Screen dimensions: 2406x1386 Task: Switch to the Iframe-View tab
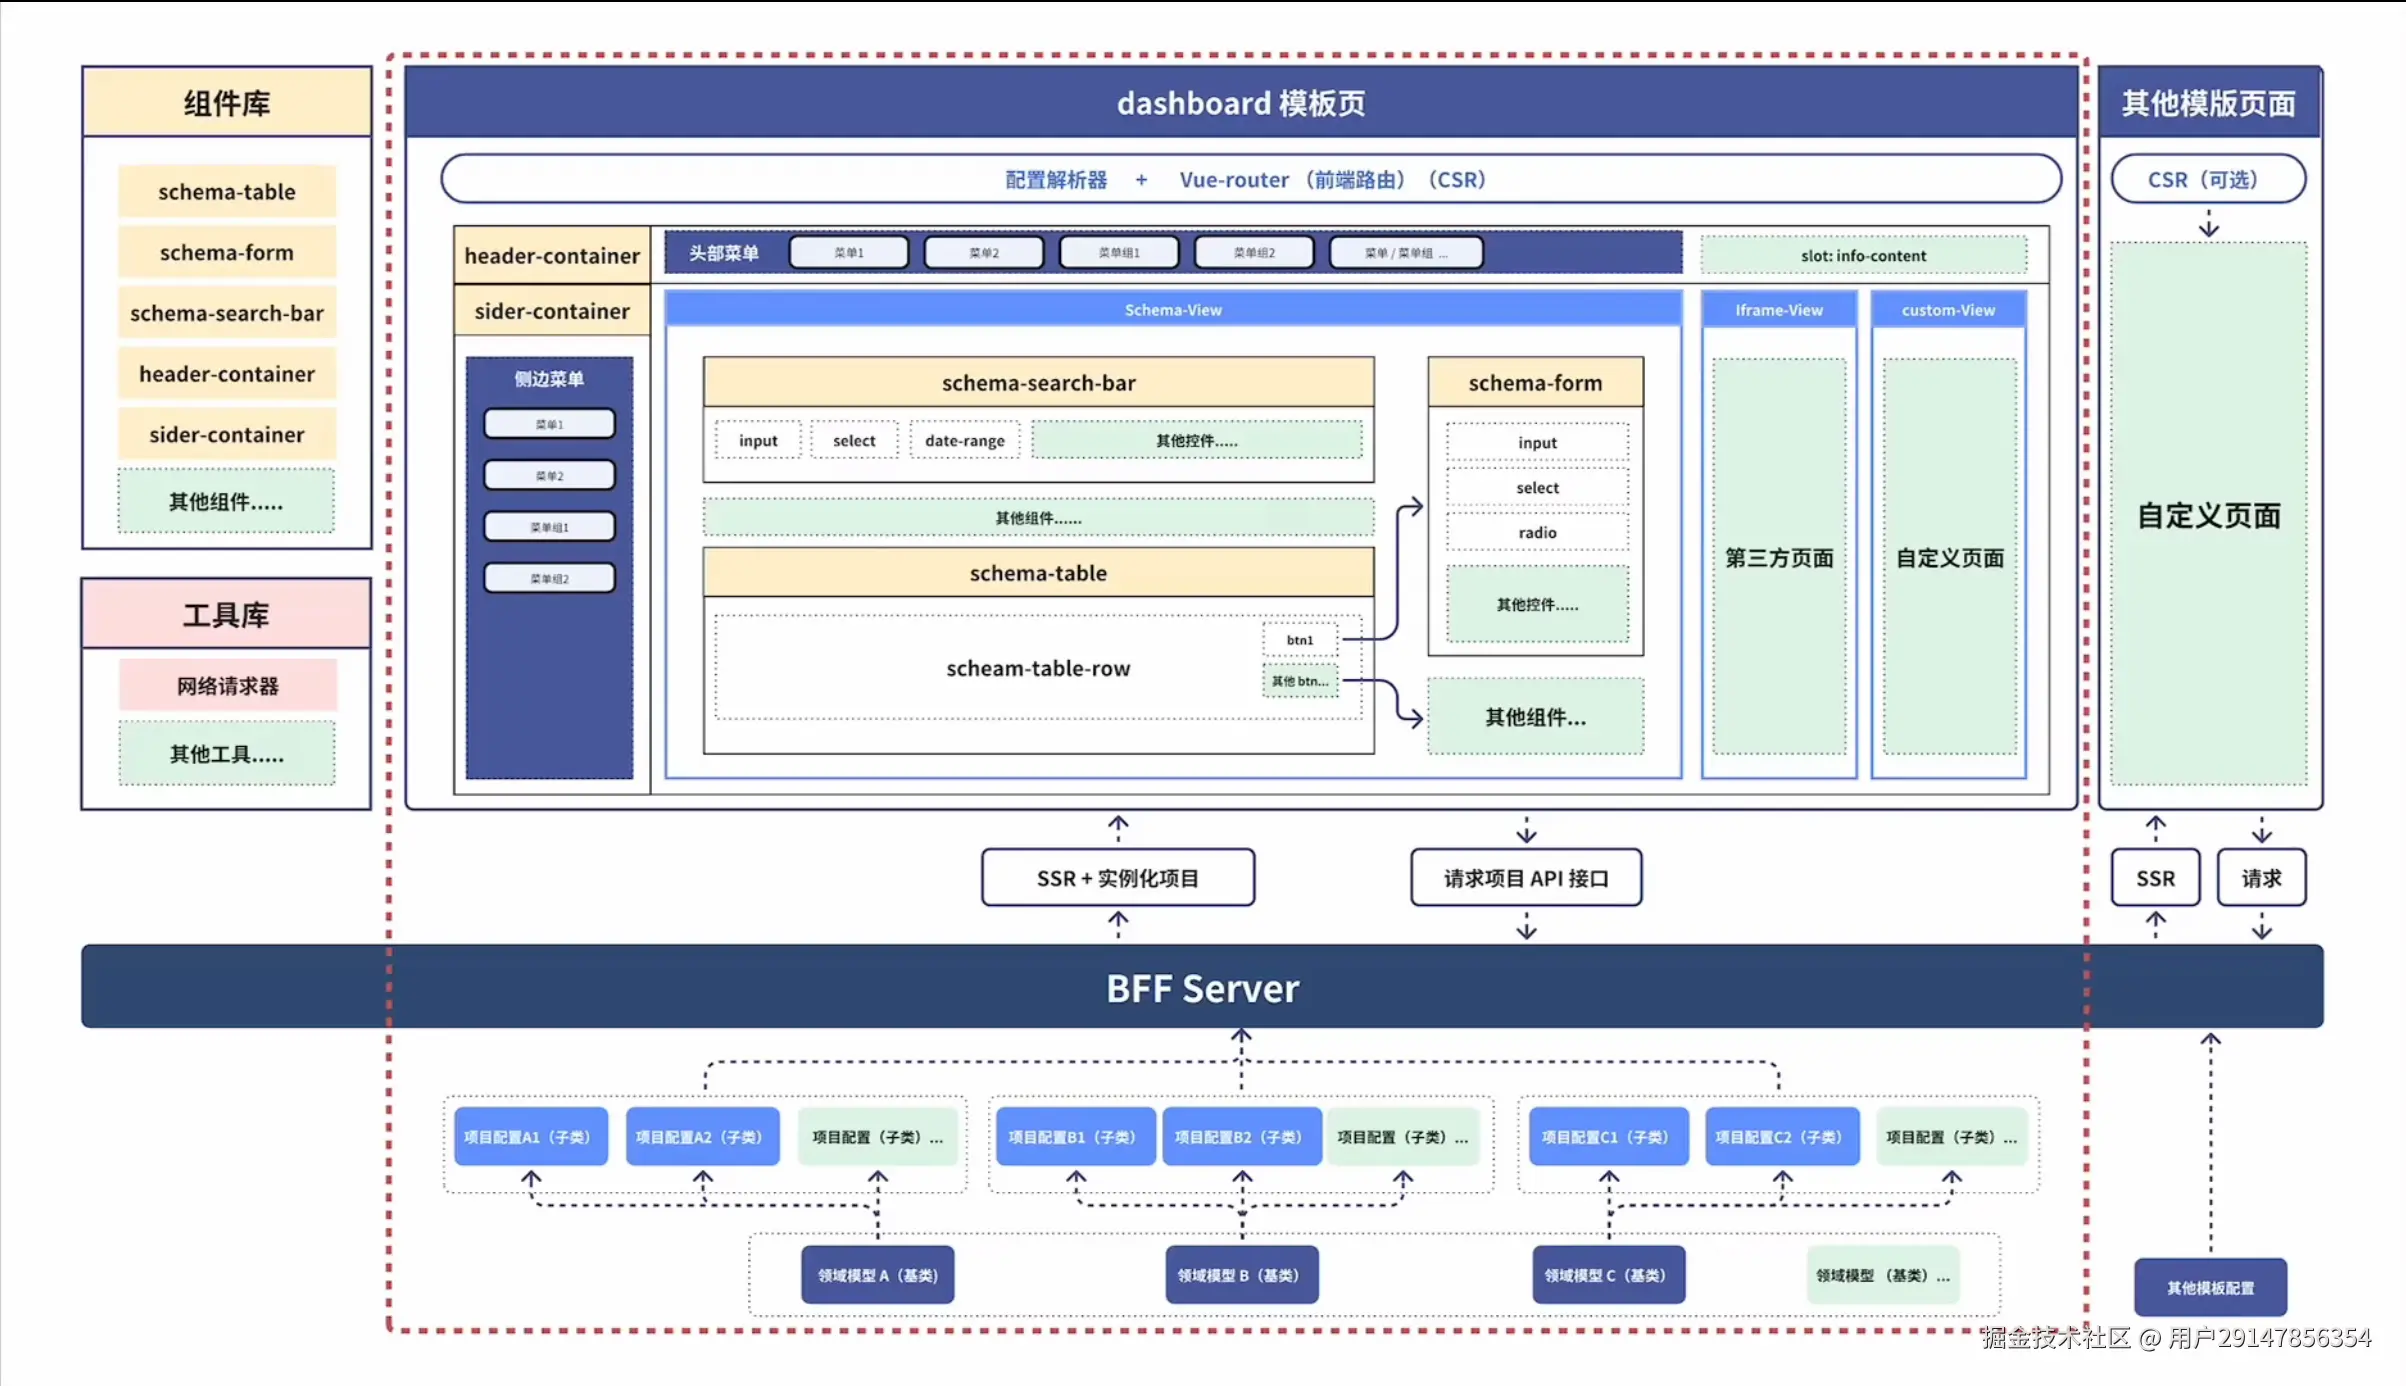tap(1778, 310)
